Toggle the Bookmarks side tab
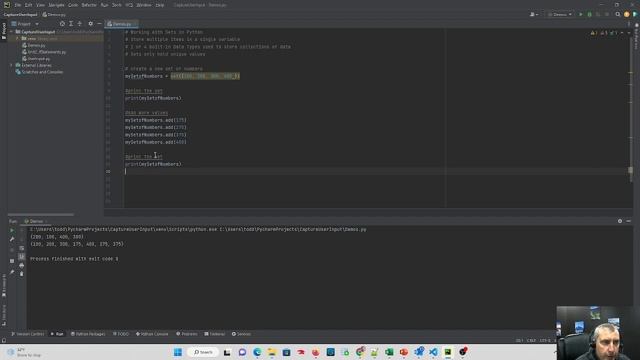 coord(4,286)
